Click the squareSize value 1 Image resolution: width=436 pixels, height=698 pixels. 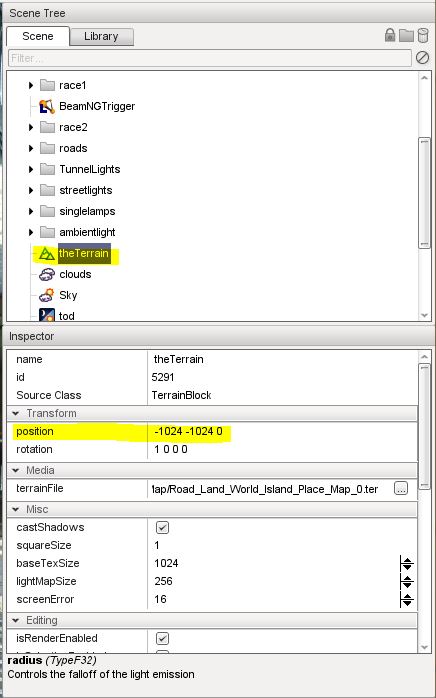156,545
